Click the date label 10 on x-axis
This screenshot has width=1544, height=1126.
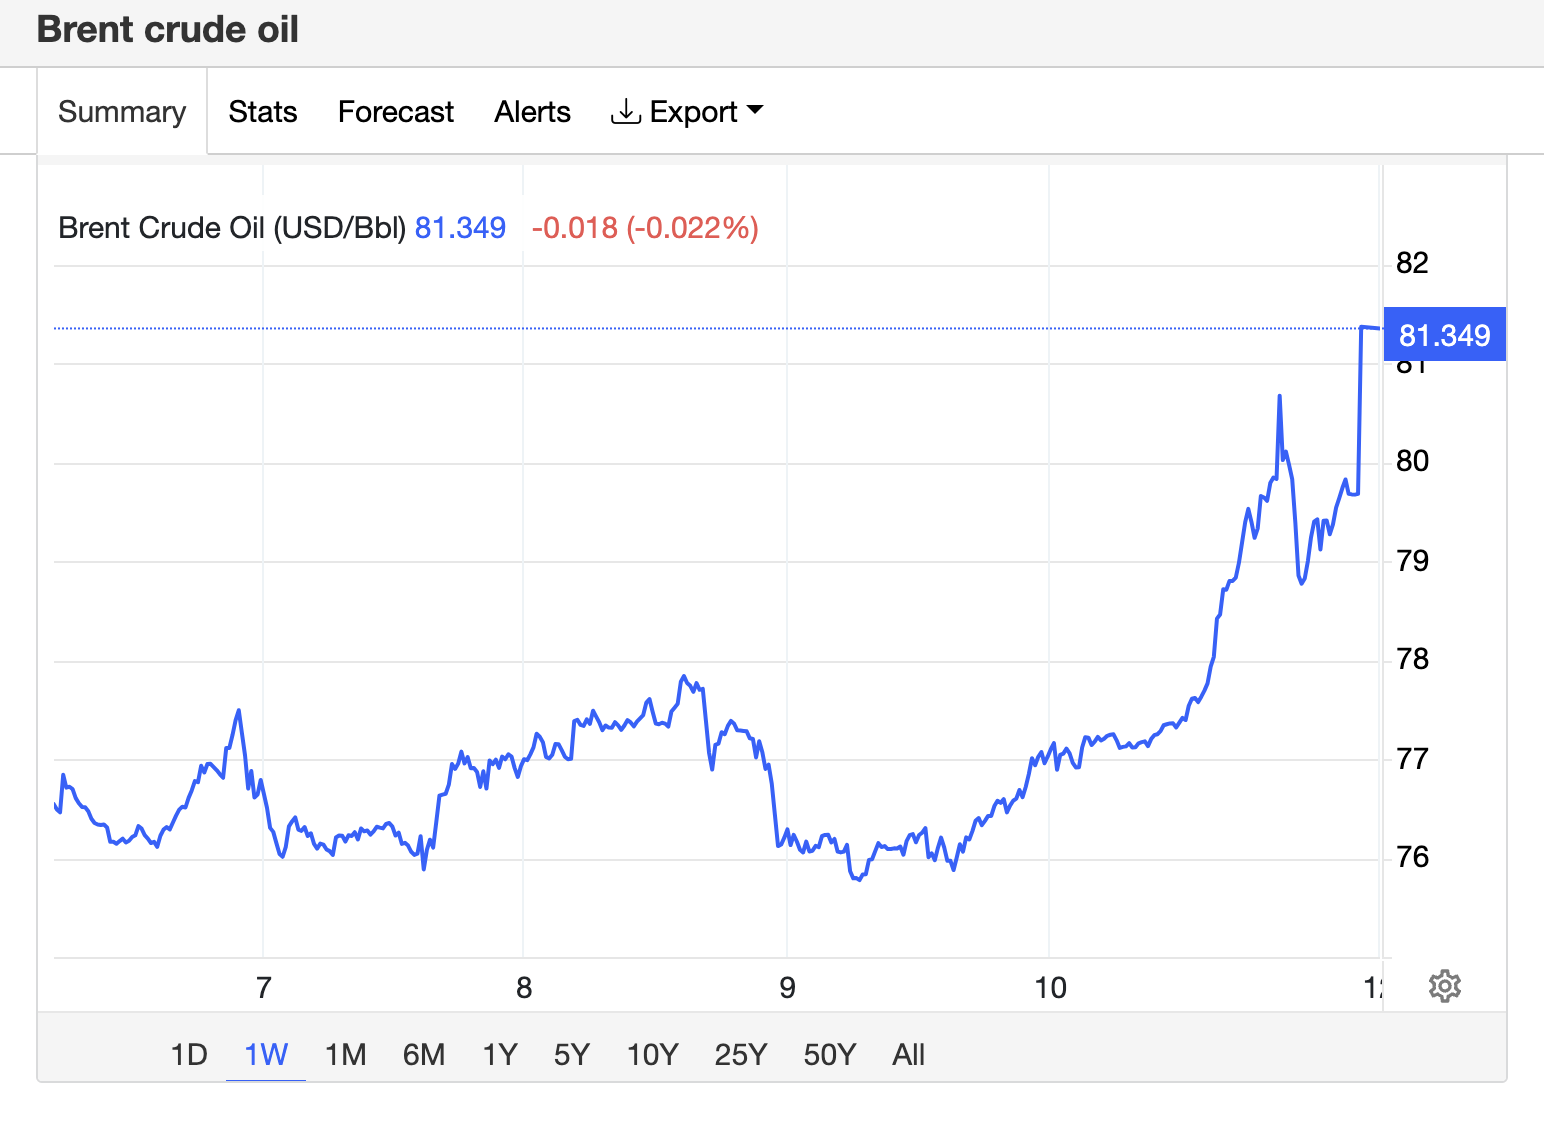coord(1050,988)
